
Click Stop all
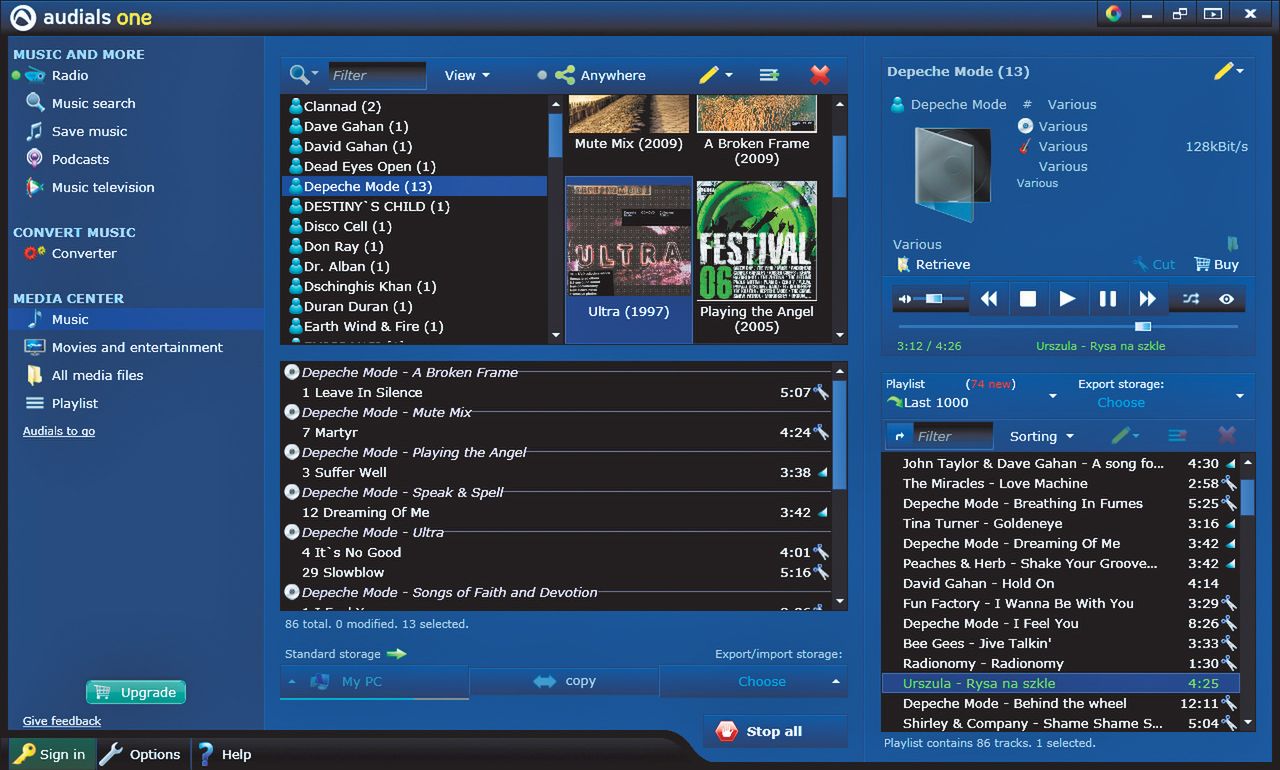(x=775, y=731)
